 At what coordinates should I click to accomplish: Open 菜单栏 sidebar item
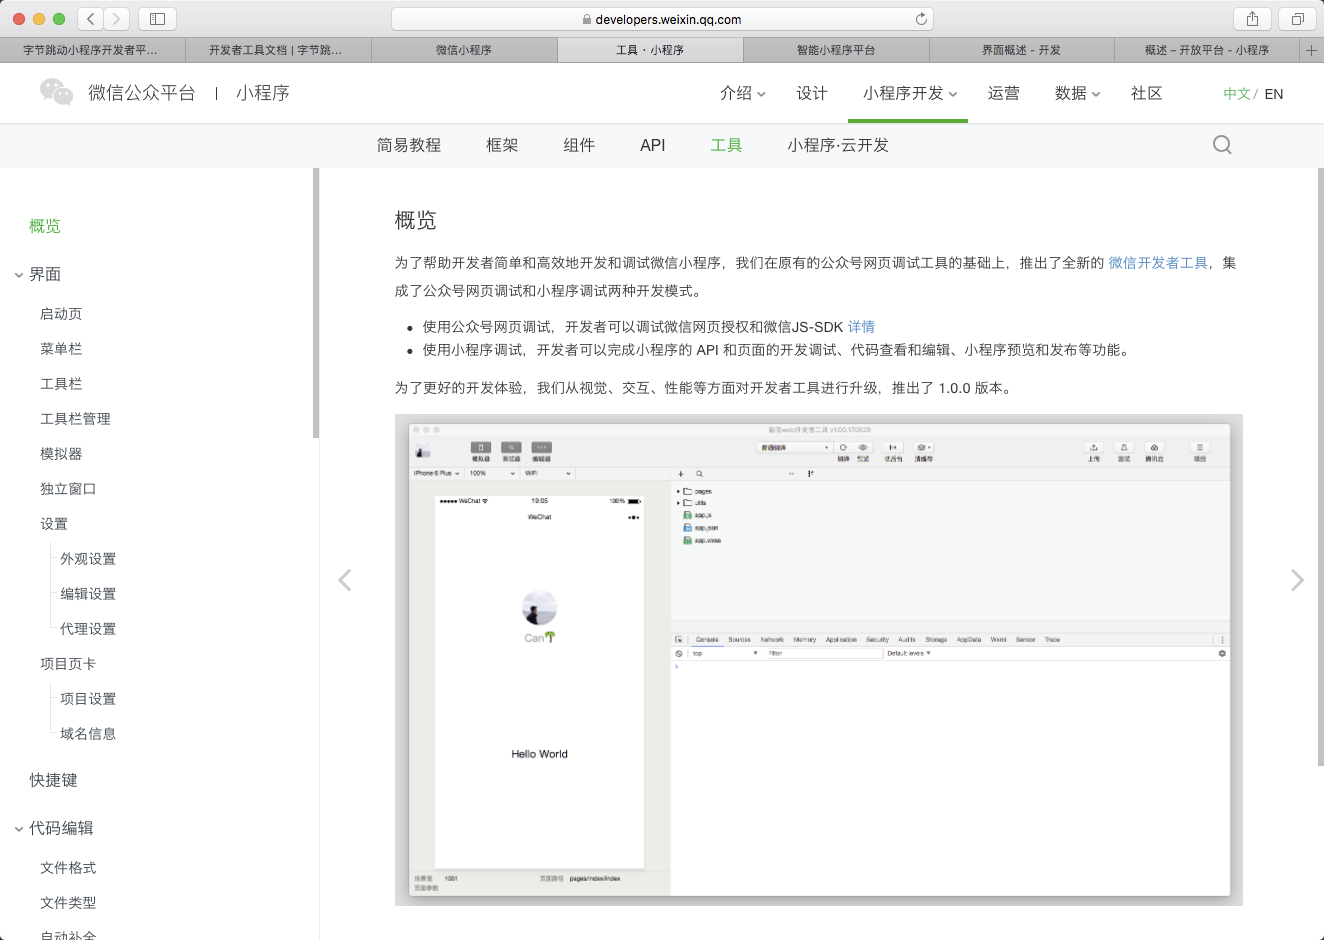pyautogui.click(x=61, y=349)
